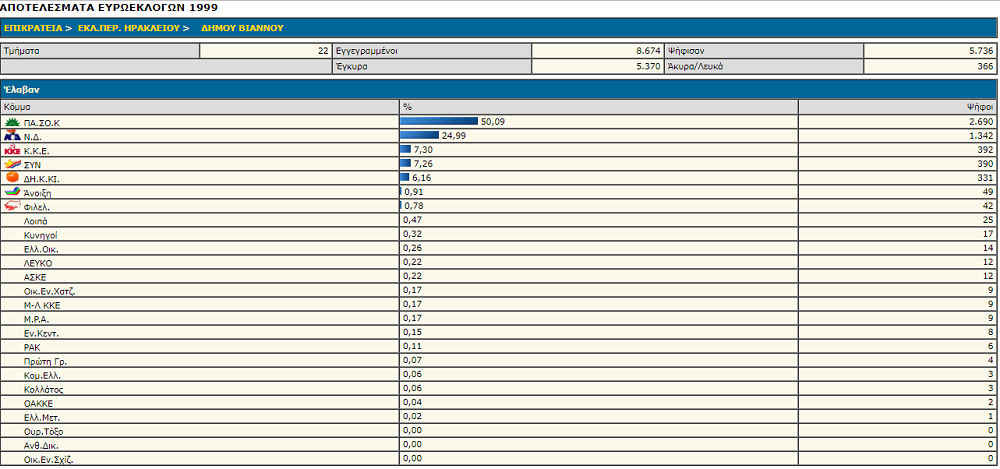Click the % column header
The width and height of the screenshot is (1000, 469).
(407, 106)
